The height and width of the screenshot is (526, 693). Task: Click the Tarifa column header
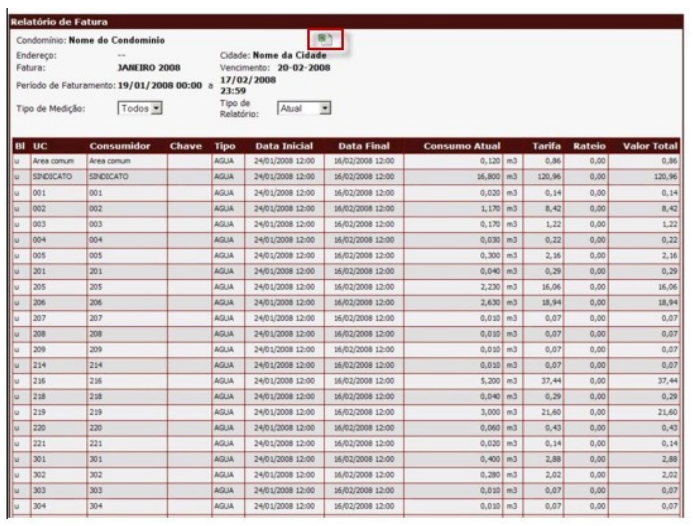[545, 147]
